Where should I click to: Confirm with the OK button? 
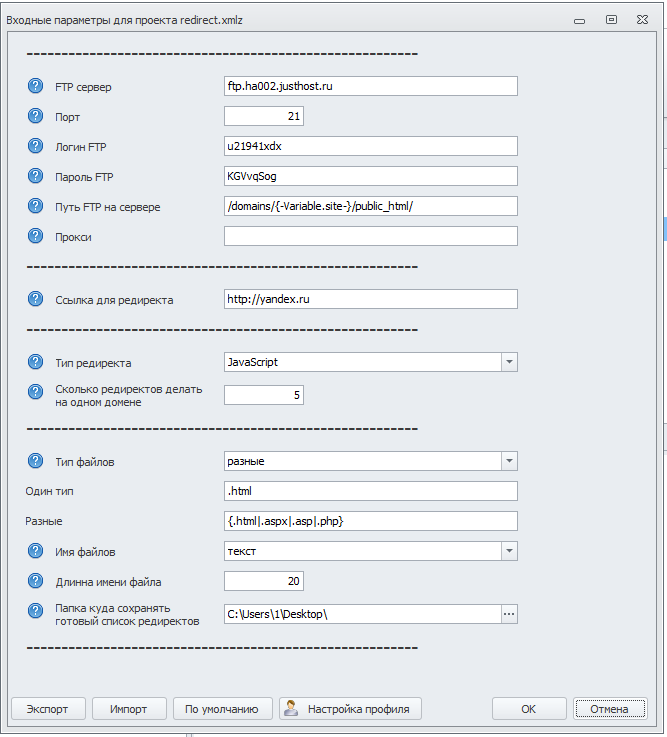529,709
